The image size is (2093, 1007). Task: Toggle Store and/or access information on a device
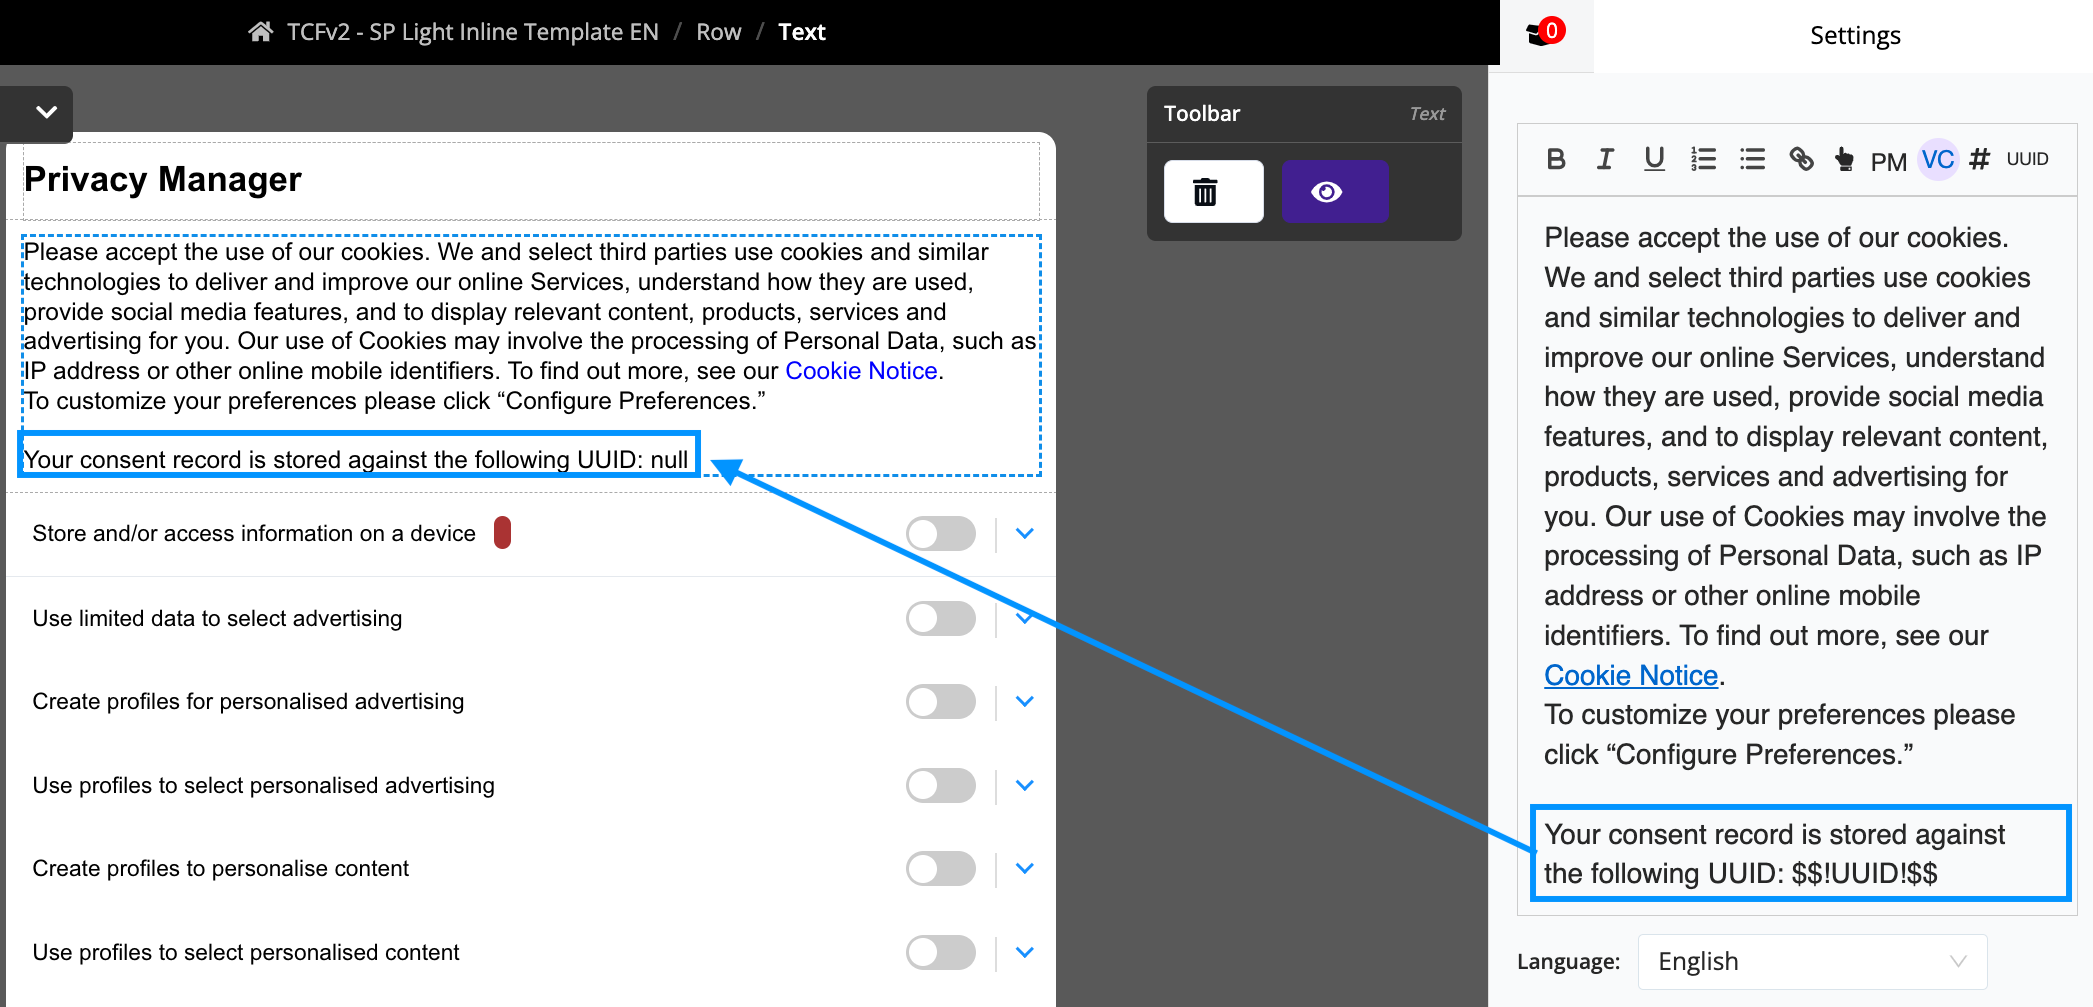(x=941, y=534)
